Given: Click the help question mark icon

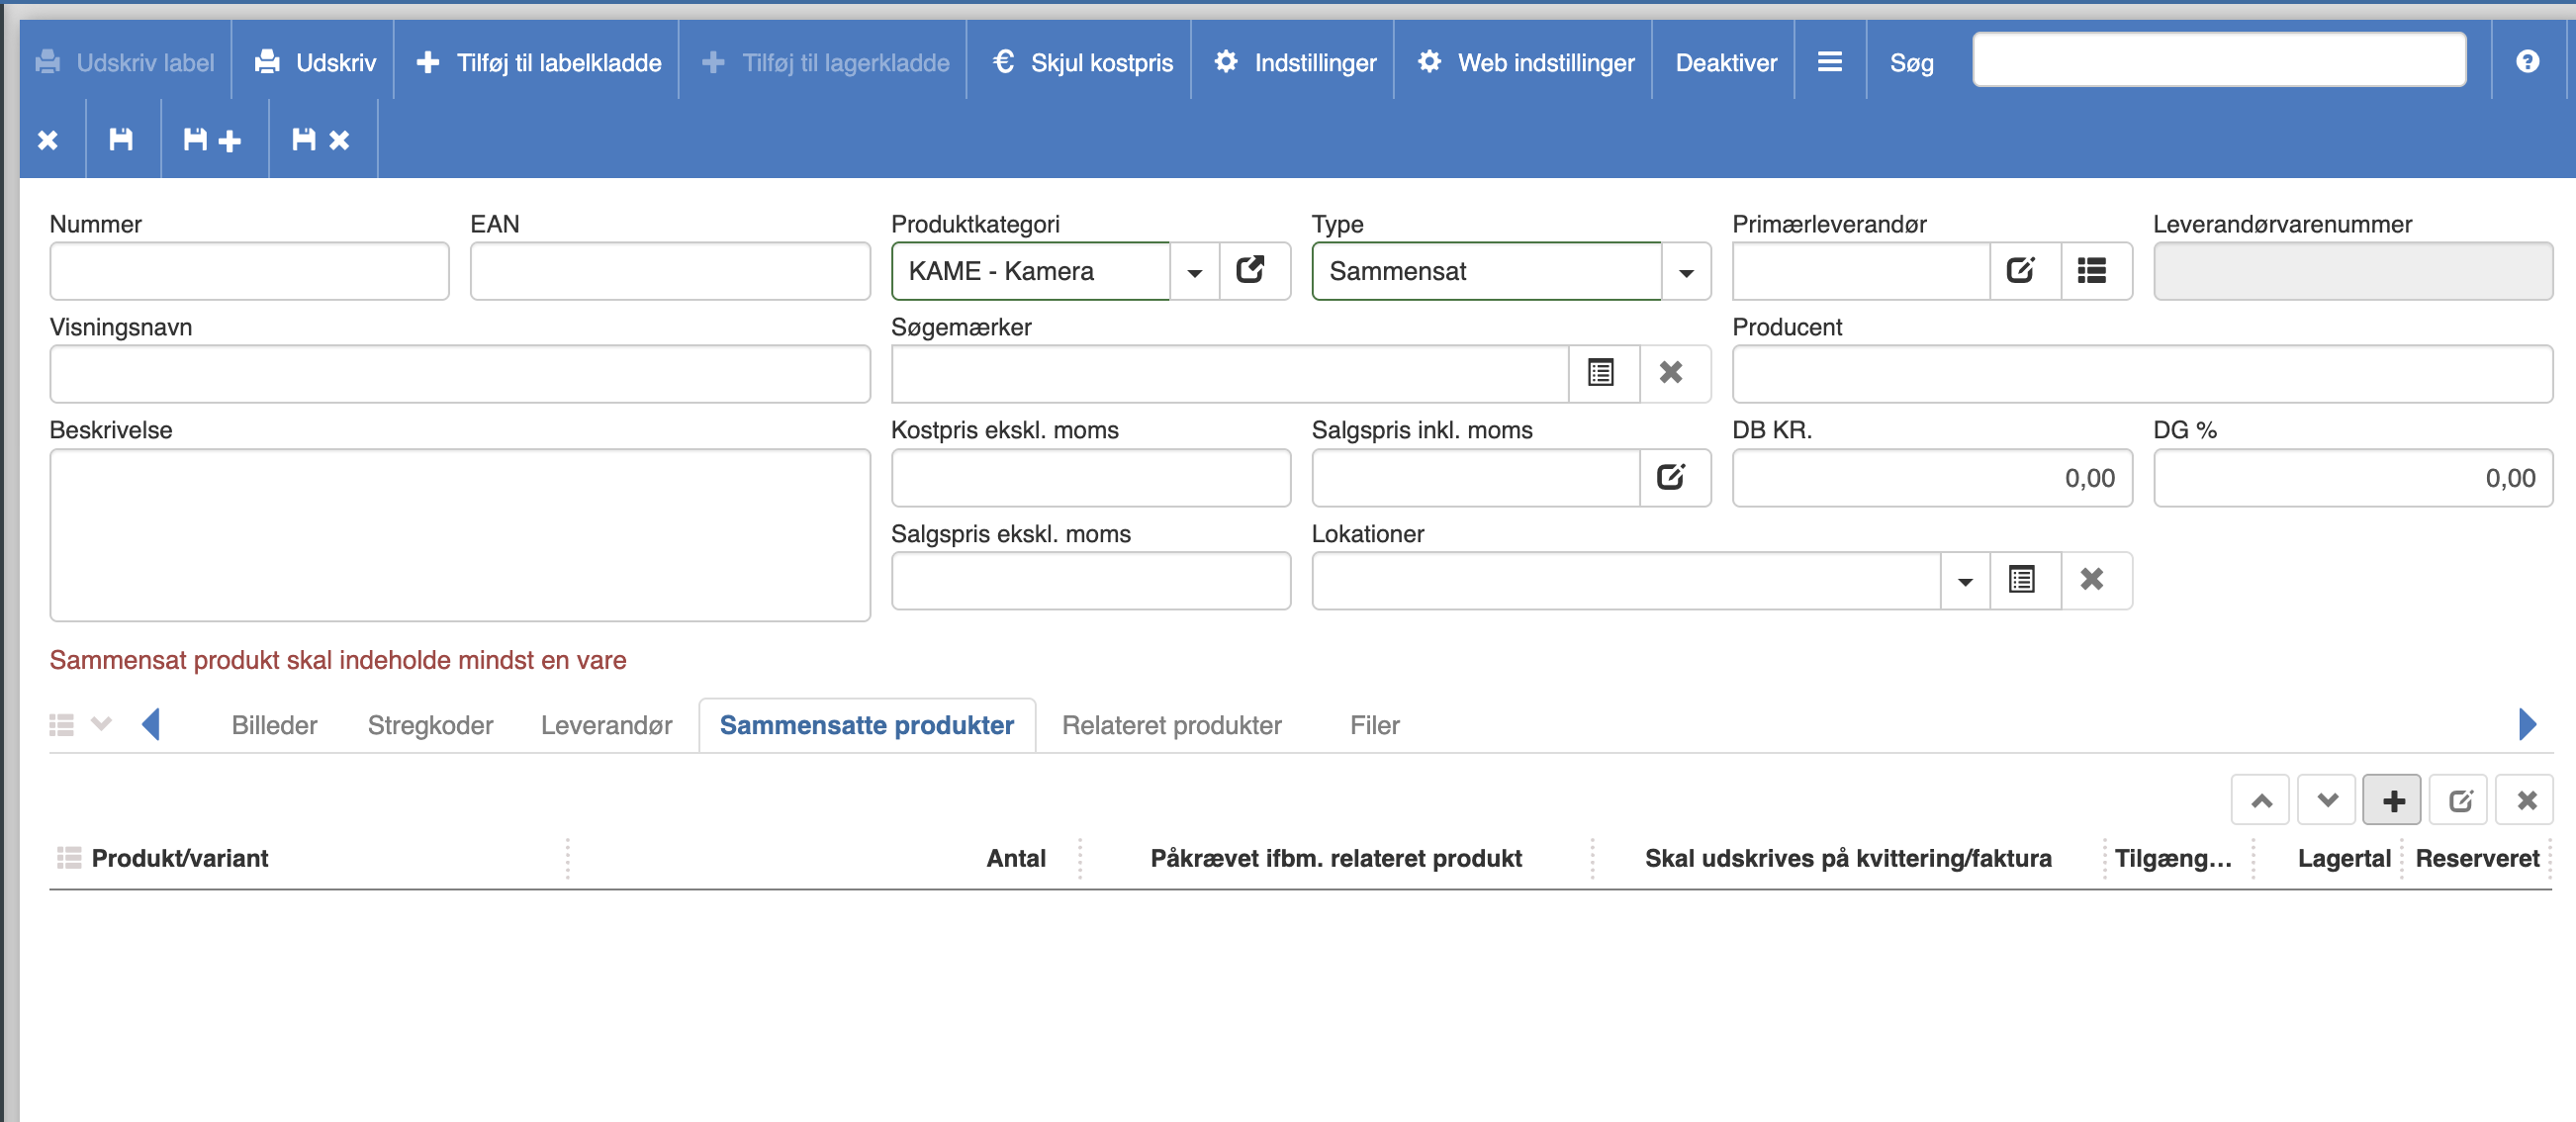Looking at the screenshot, I should [2527, 62].
